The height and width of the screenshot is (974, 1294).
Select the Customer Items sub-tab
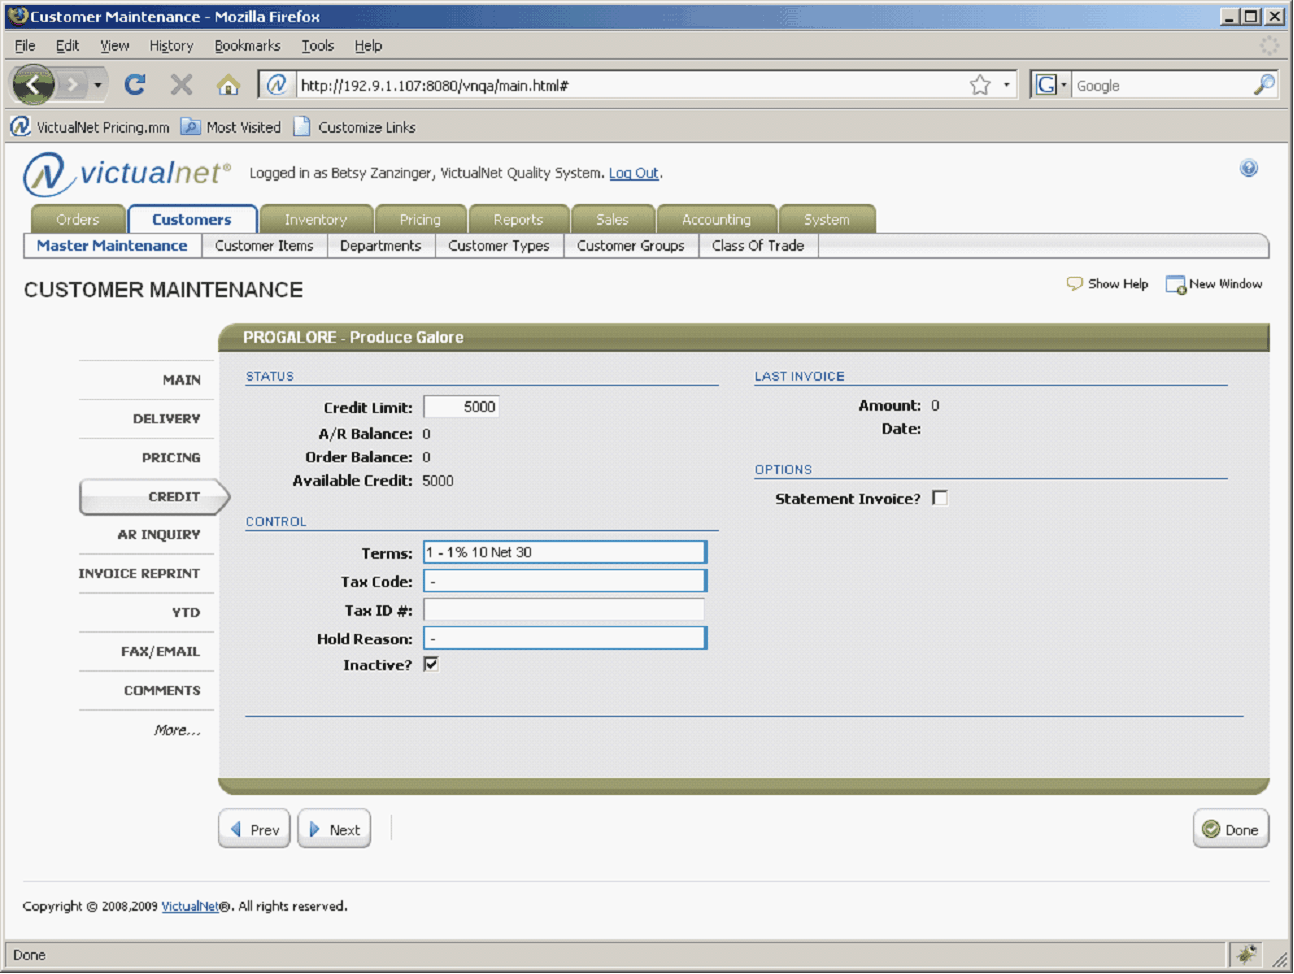(x=264, y=246)
